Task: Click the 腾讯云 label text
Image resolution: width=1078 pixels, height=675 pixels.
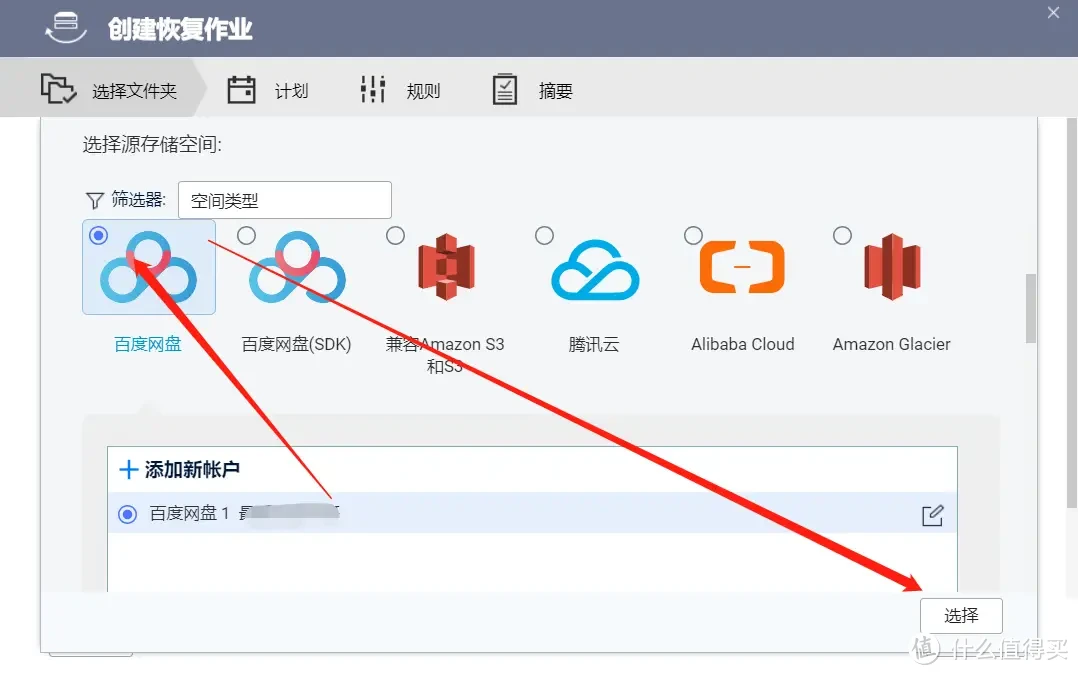Action: (594, 344)
